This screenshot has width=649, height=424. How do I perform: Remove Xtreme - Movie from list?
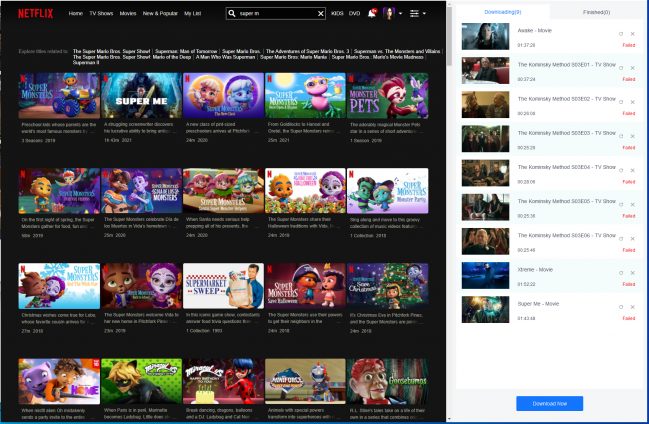[632, 273]
